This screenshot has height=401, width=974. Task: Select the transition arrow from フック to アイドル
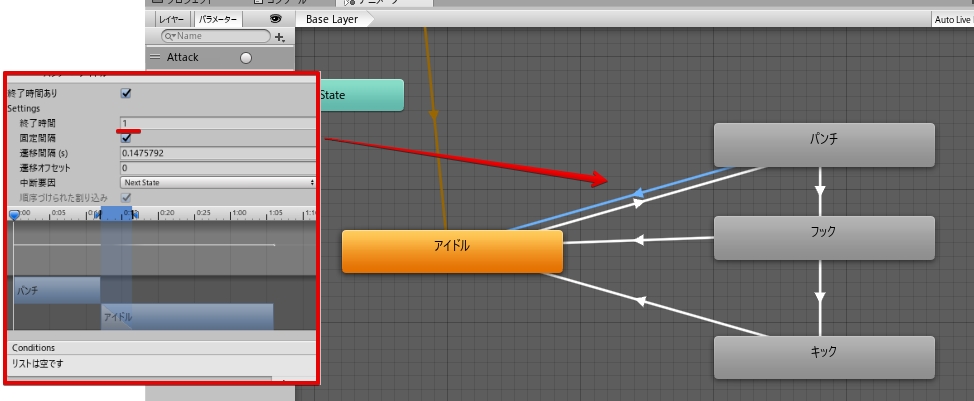coord(638,240)
